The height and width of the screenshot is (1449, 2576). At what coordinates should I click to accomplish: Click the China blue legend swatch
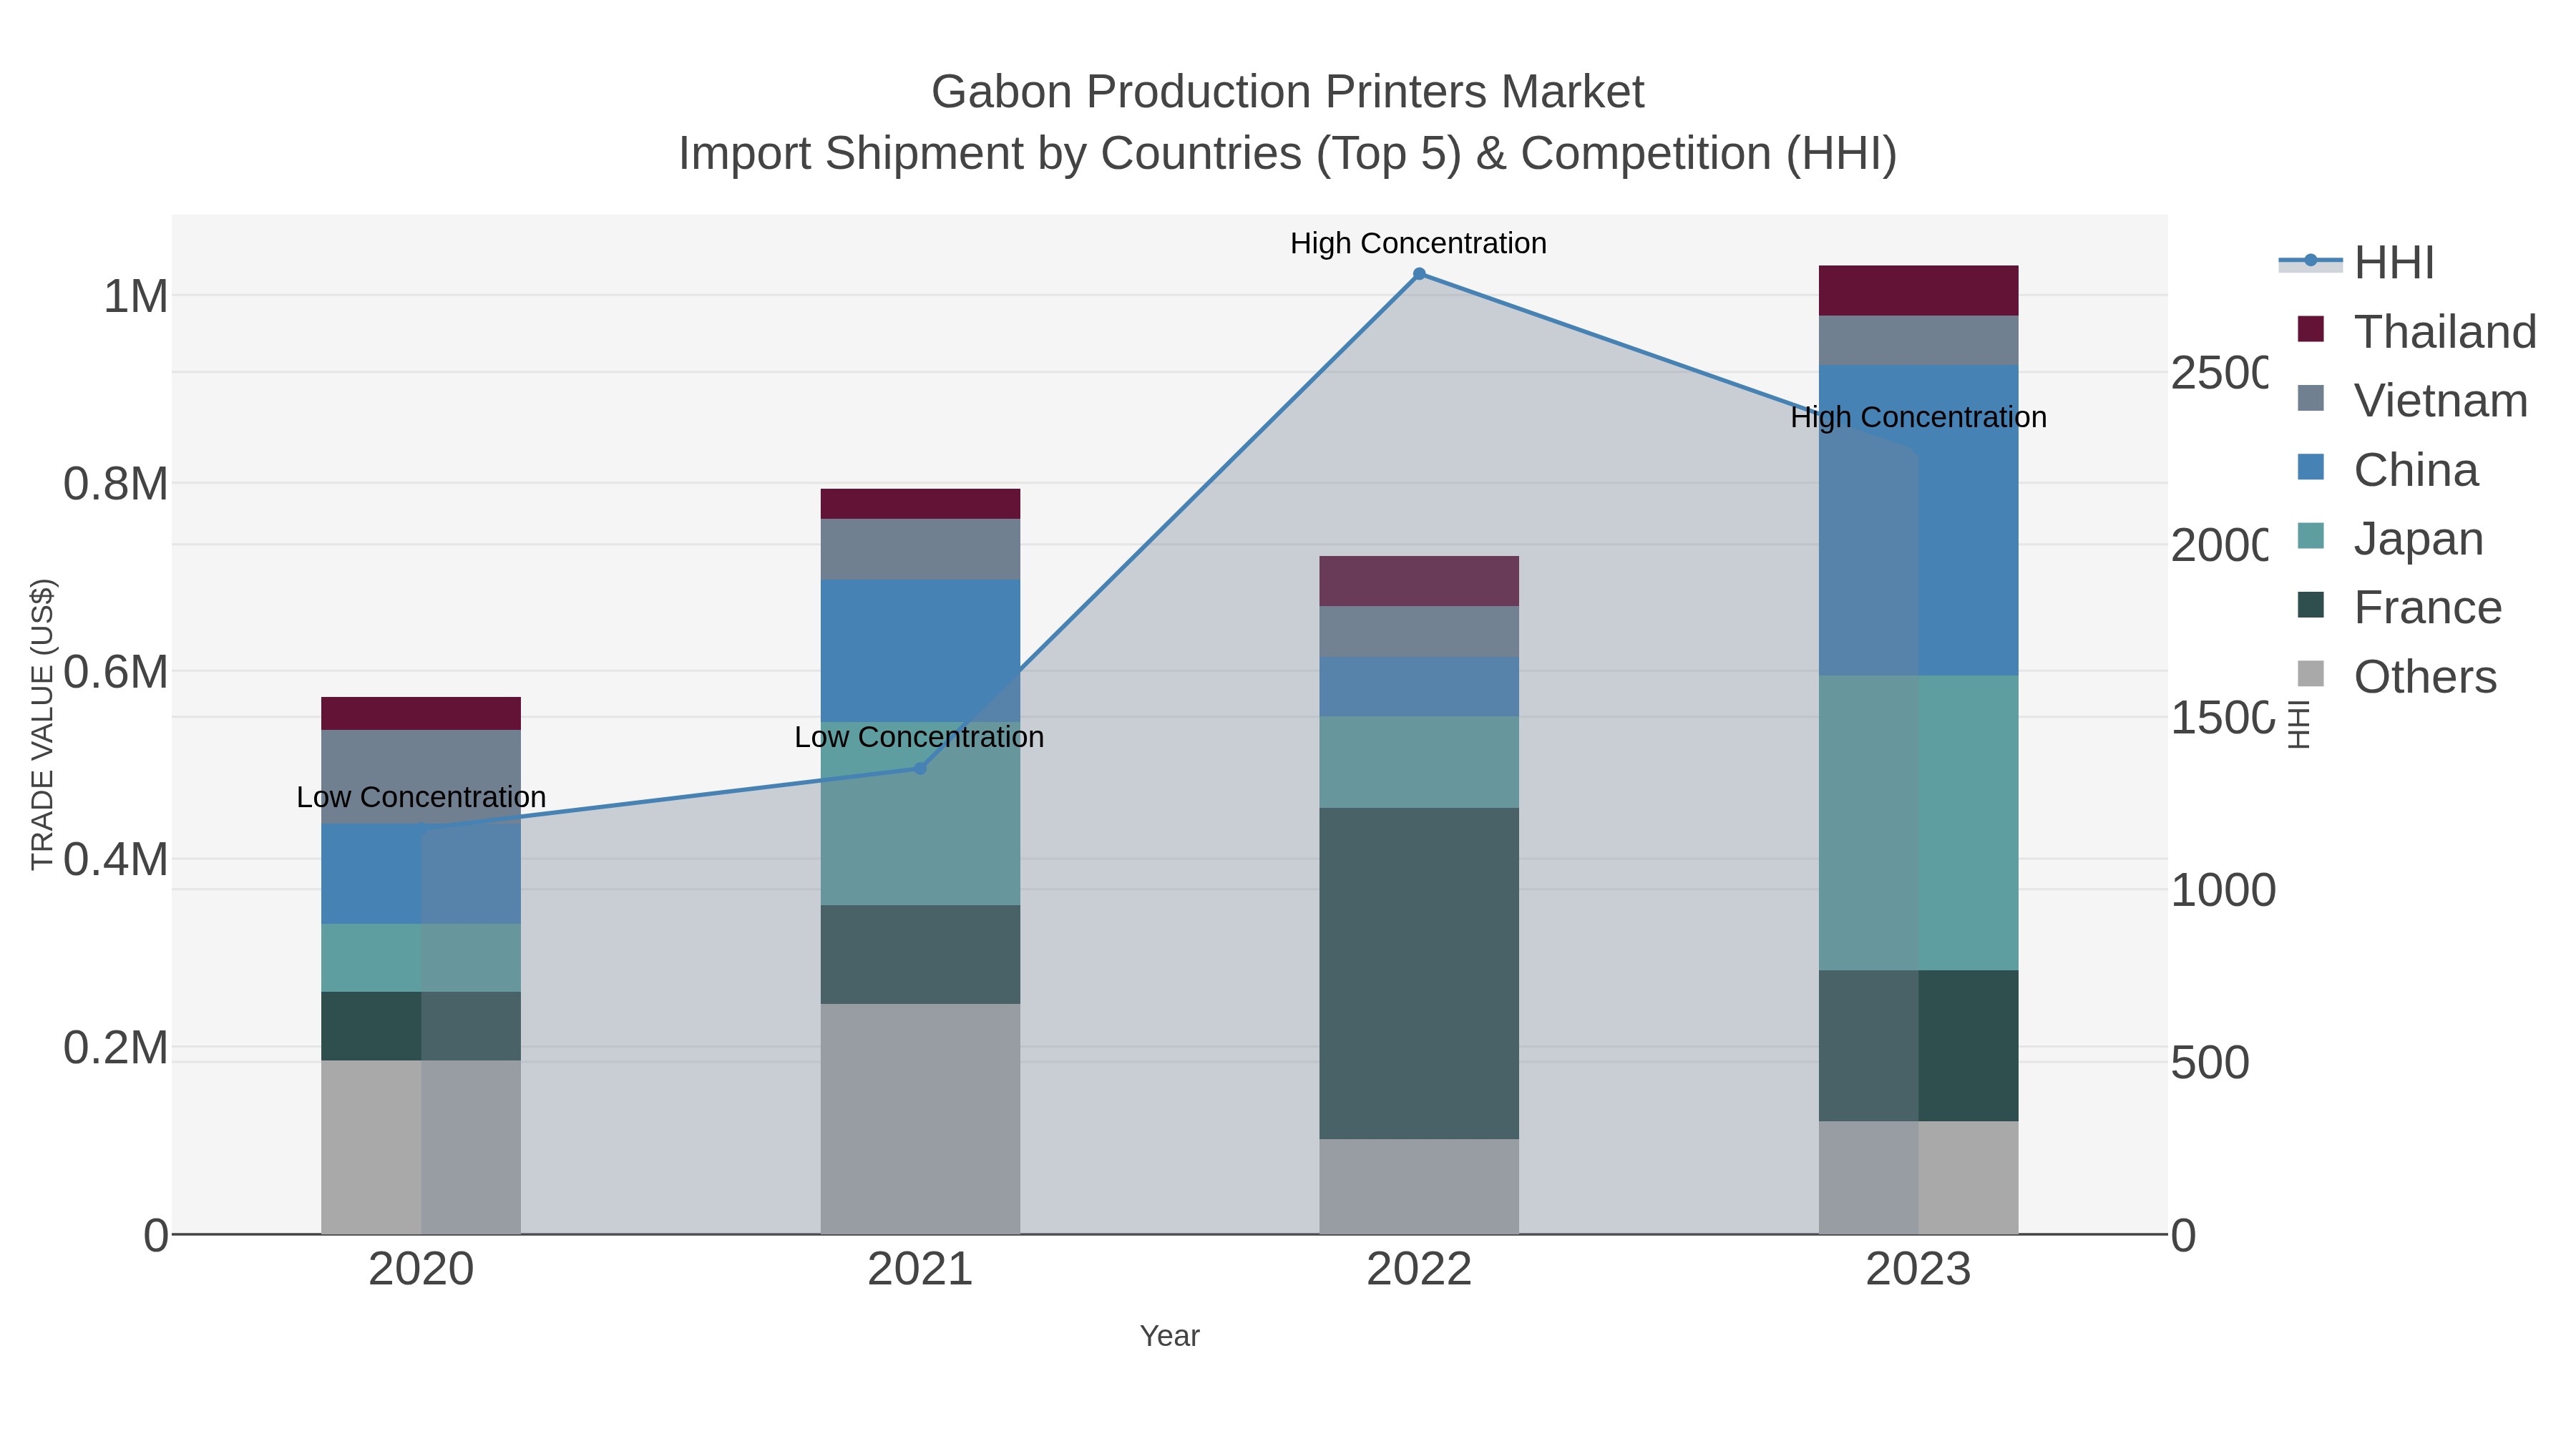coord(2311,467)
